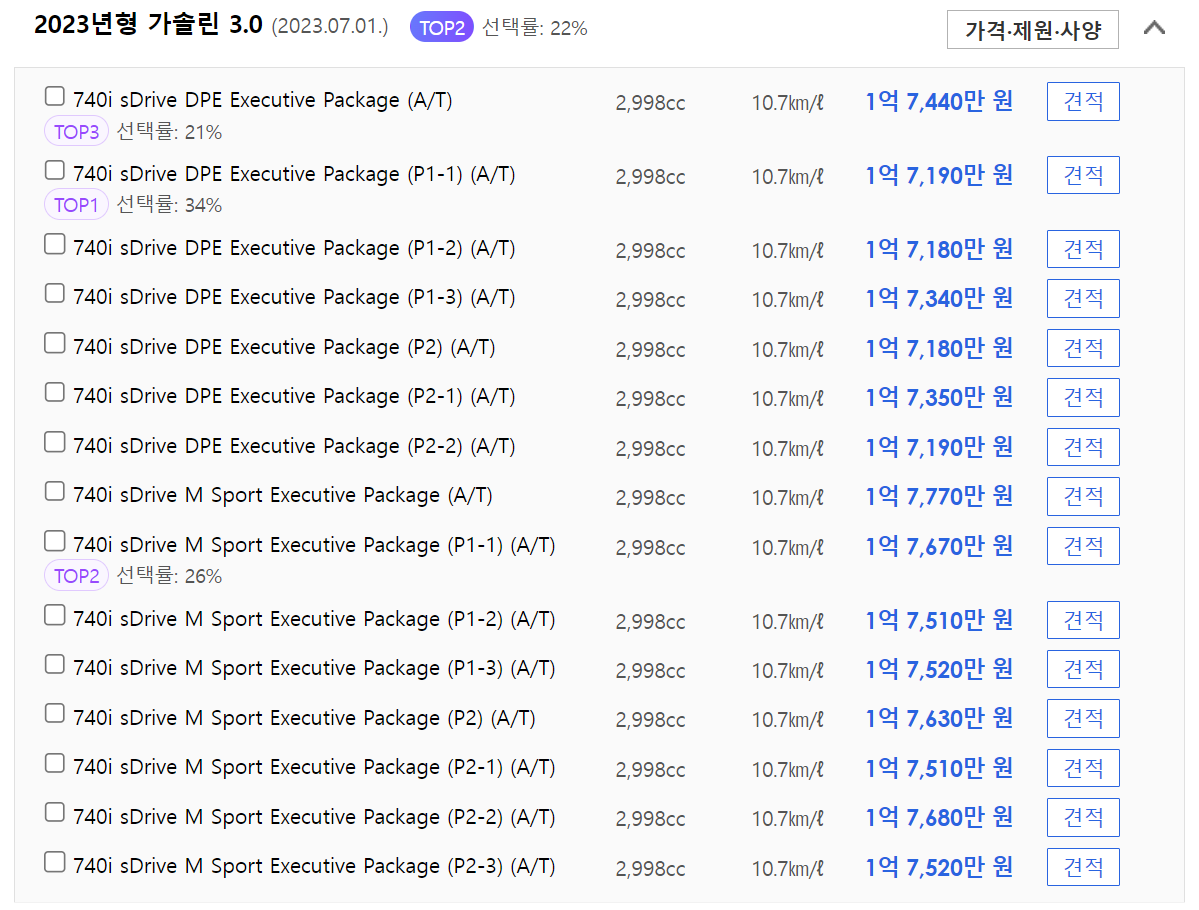The height and width of the screenshot is (910, 1199).
Task: Check DPE Executive Package (P1-2) (A/T)
Action: click(x=54, y=244)
